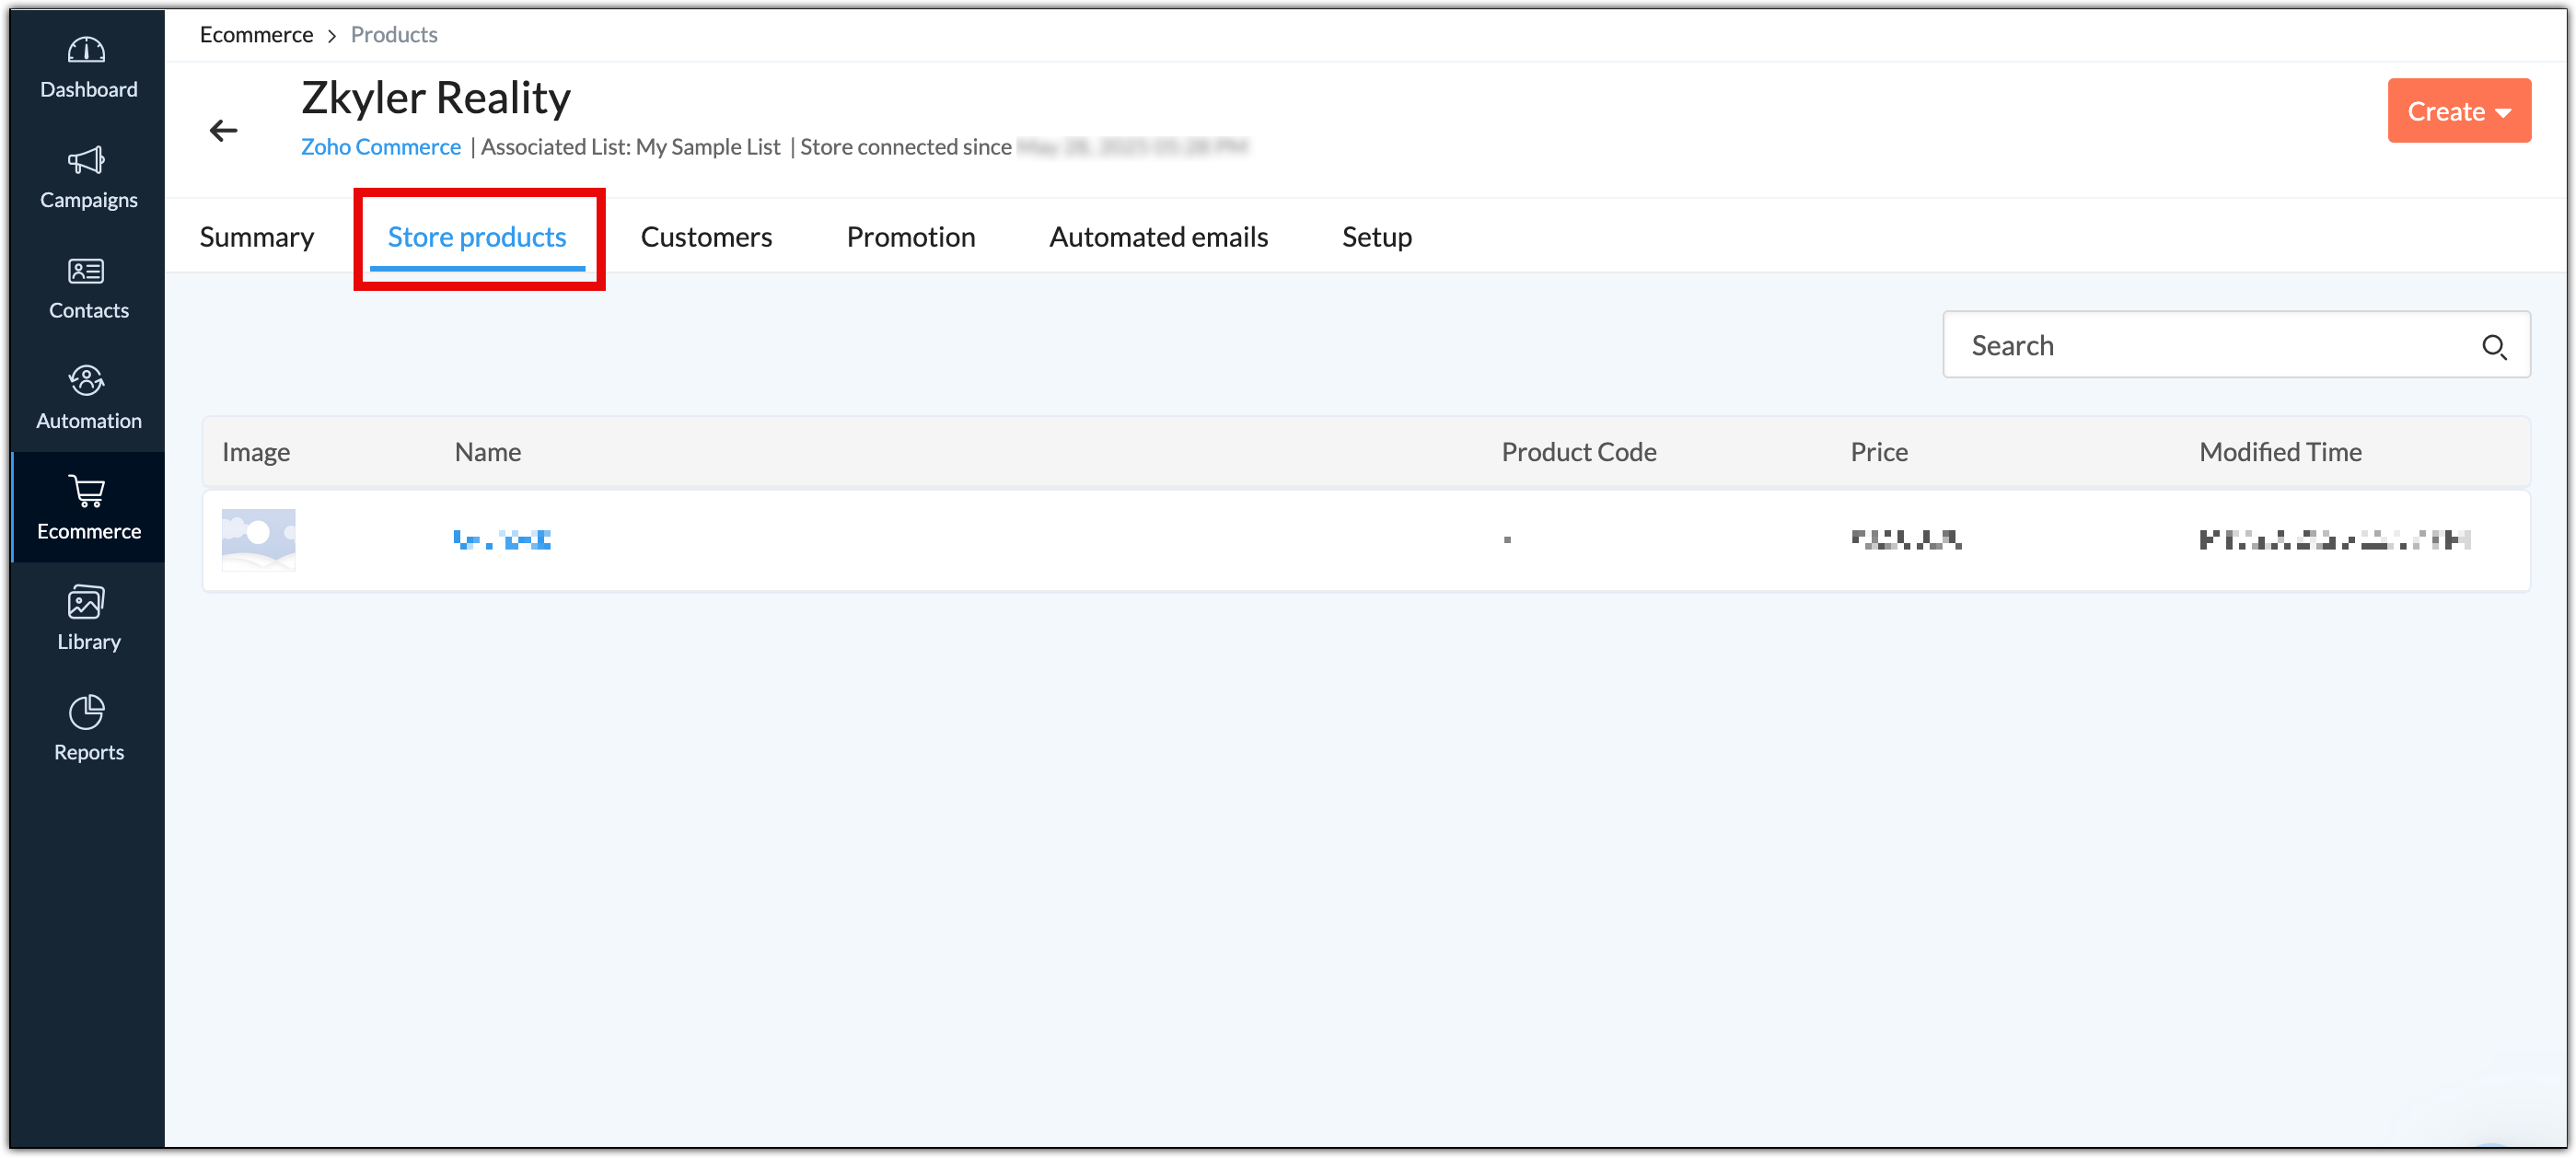Click Ecommerce in the breadcrumb
The image size is (2576, 1158).
tap(256, 35)
